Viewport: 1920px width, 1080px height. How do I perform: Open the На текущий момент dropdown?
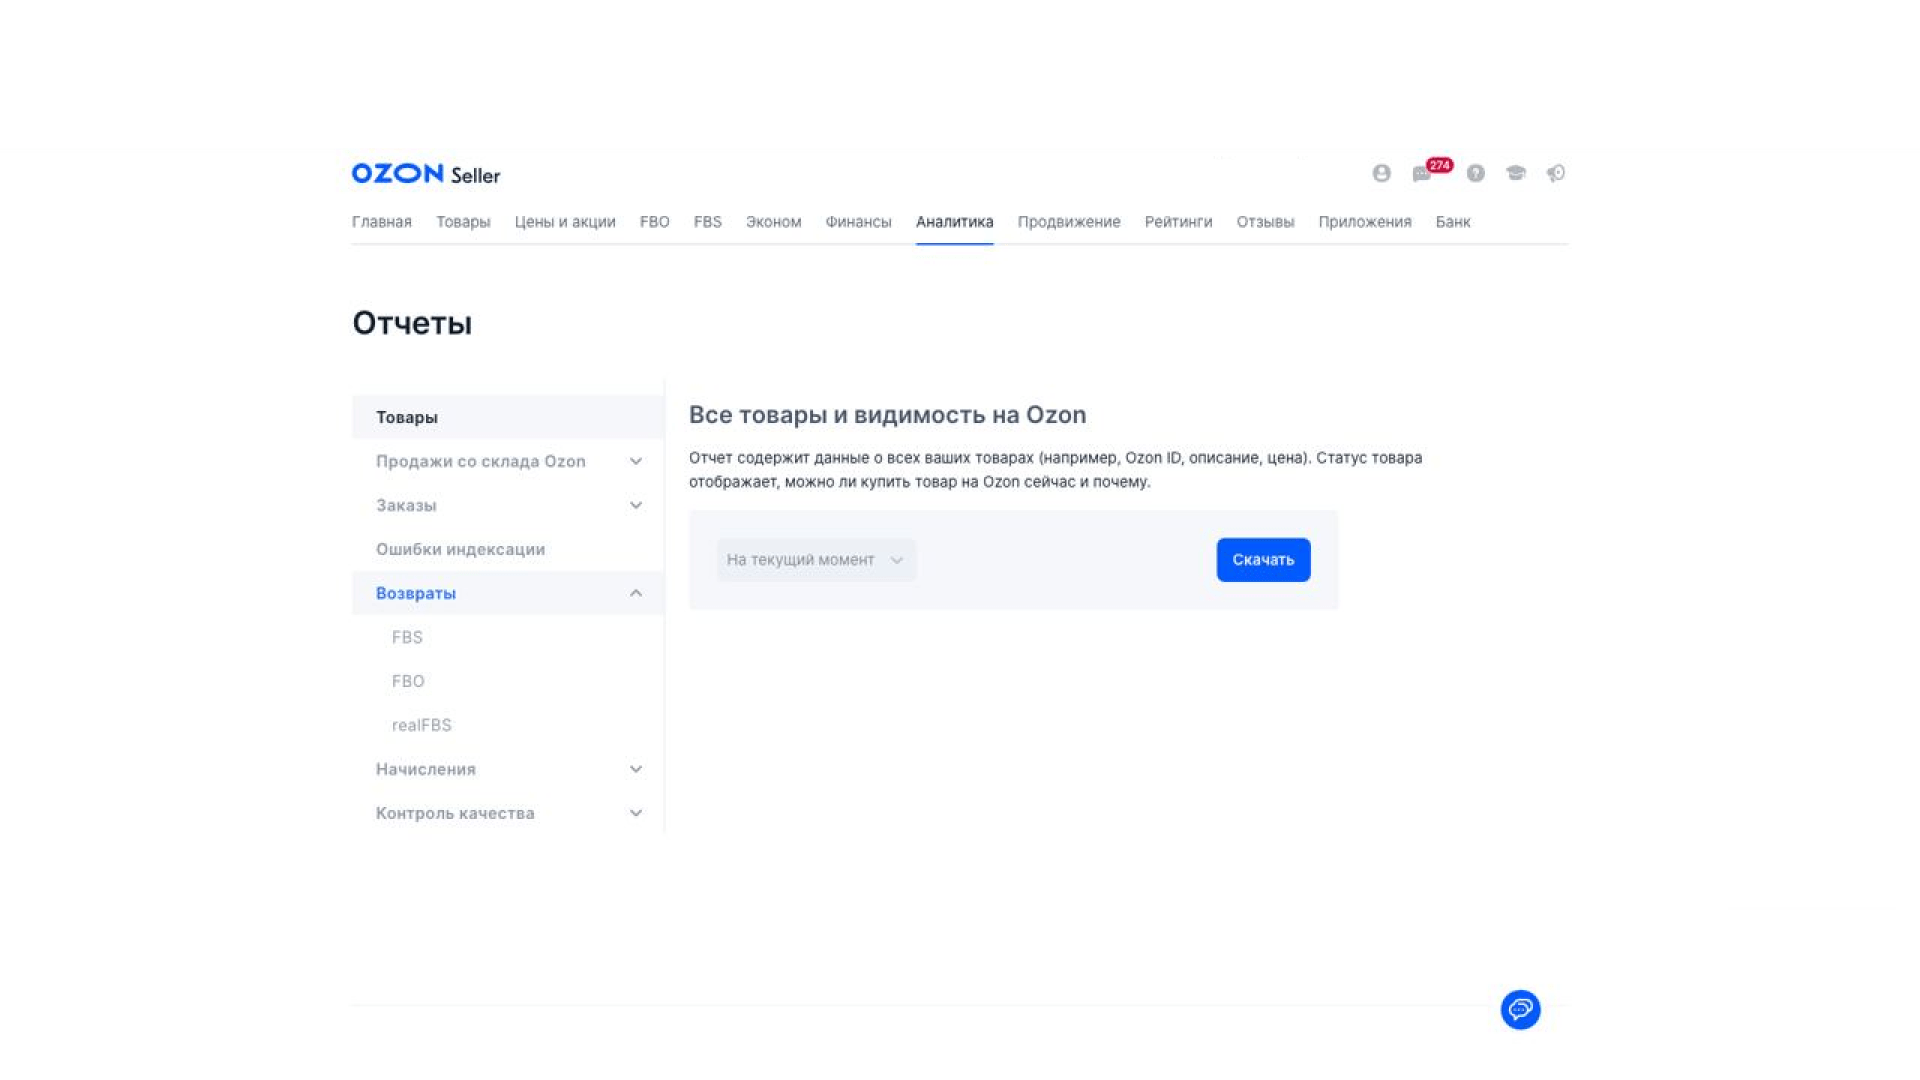point(816,560)
